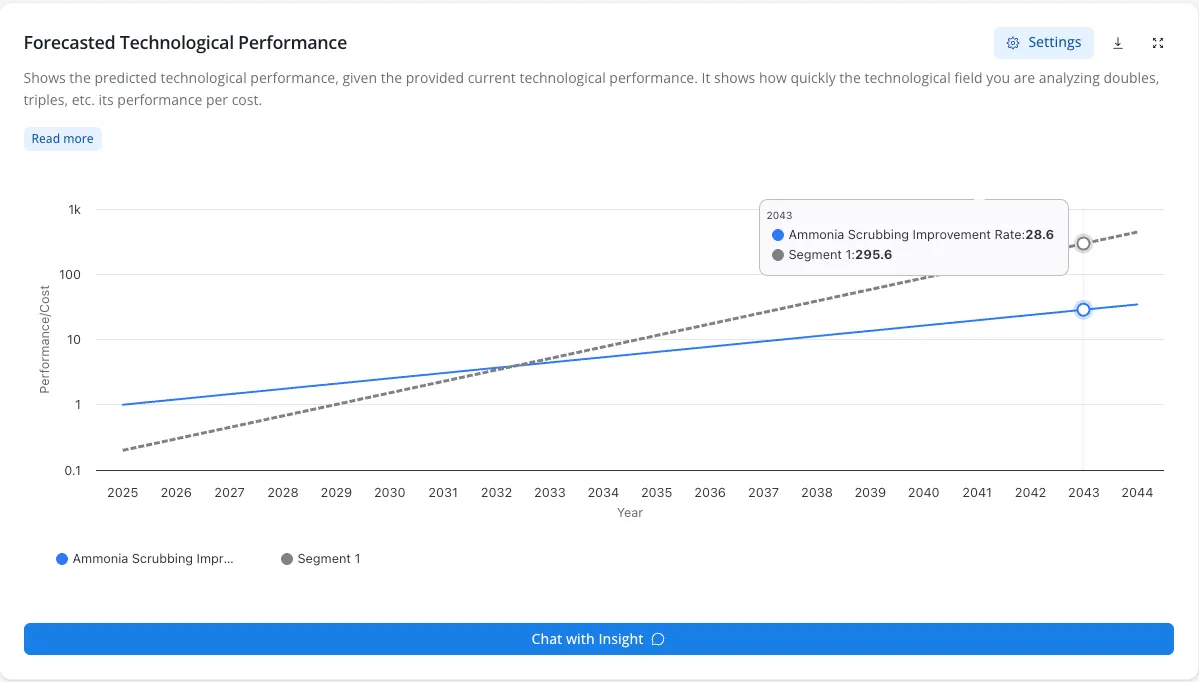
Task: Click the 2035 x-axis label
Action: pyautogui.click(x=656, y=492)
